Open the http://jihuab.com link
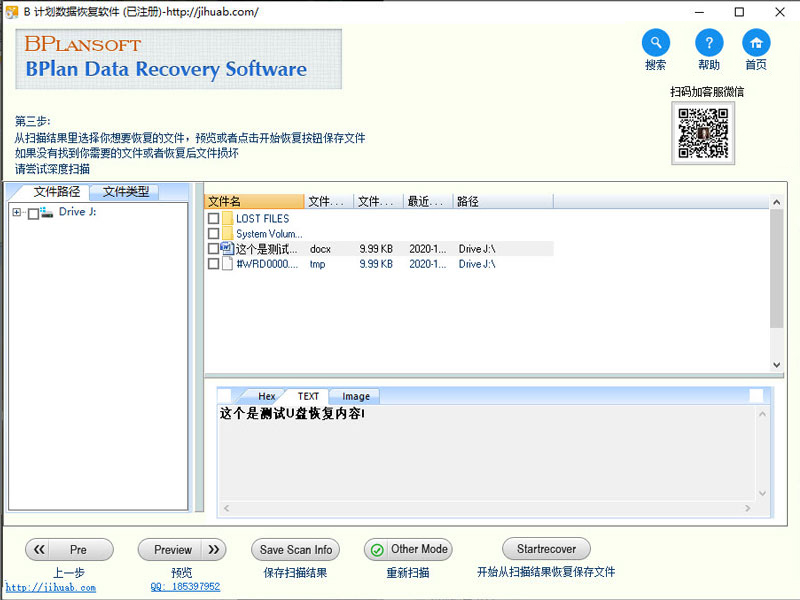Image resolution: width=800 pixels, height=600 pixels. (x=50, y=587)
